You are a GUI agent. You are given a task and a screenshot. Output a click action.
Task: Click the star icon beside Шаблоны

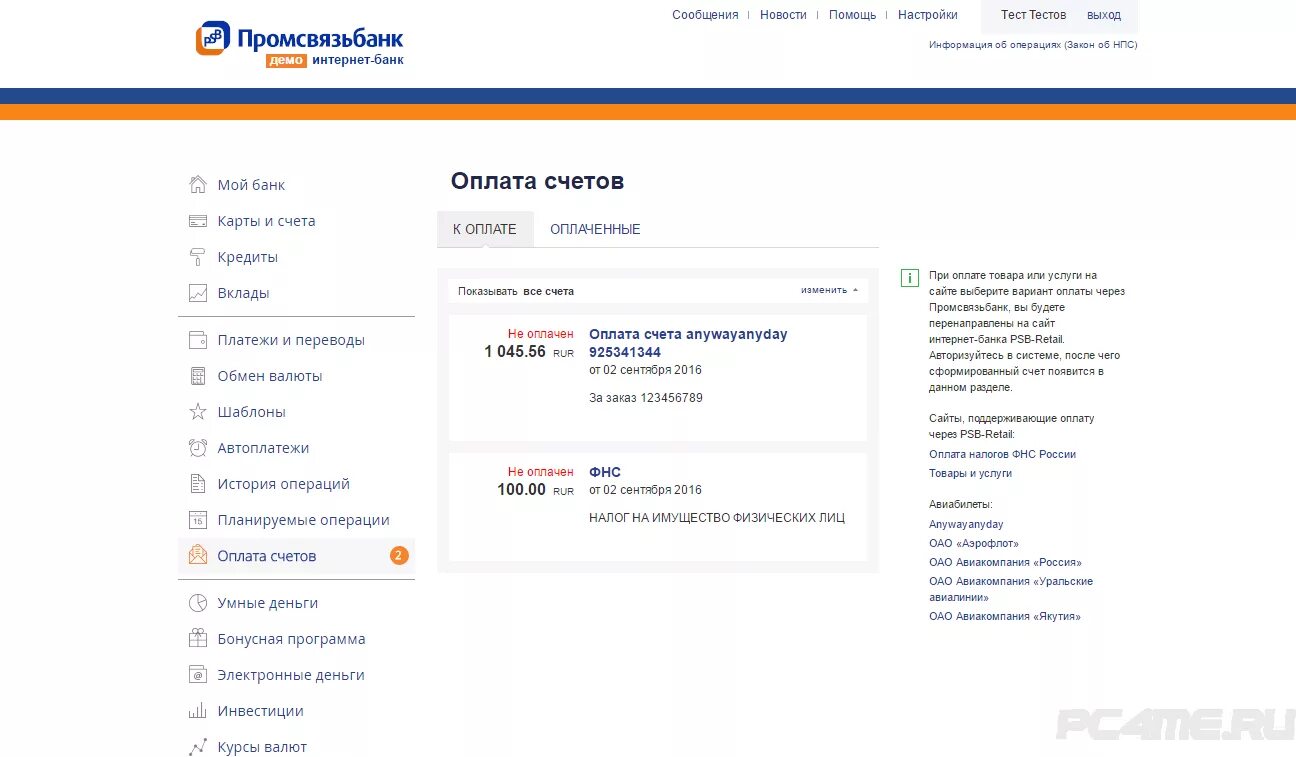pos(198,412)
